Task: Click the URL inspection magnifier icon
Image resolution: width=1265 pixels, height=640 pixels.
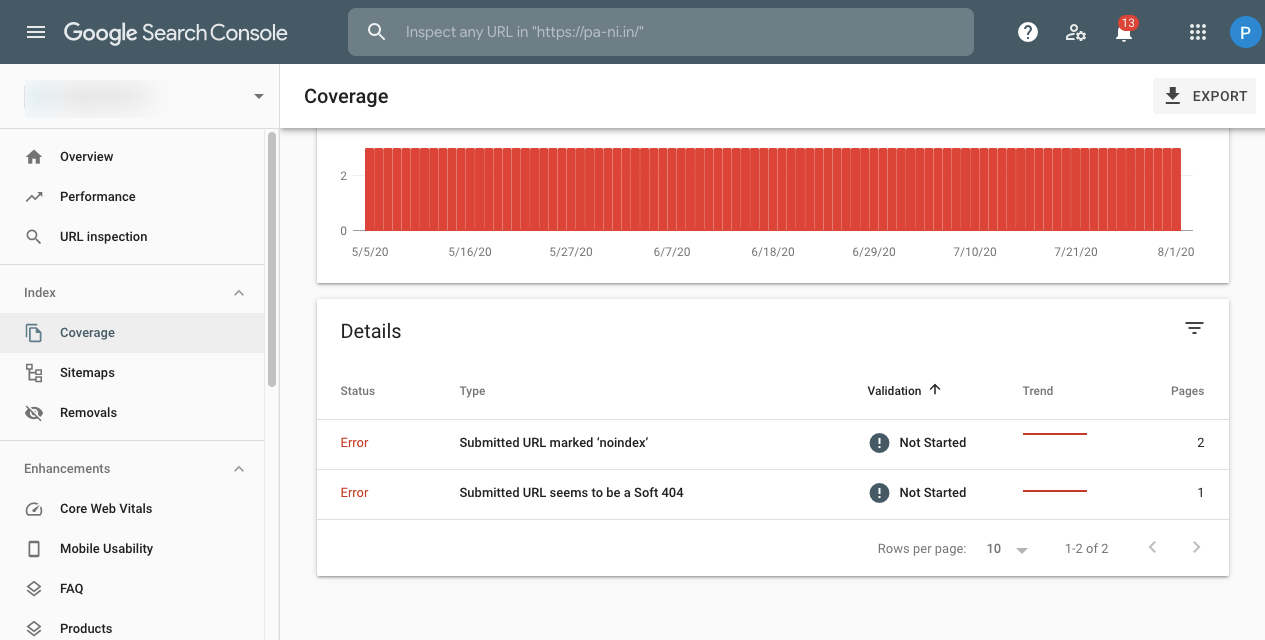Action: [x=34, y=237]
